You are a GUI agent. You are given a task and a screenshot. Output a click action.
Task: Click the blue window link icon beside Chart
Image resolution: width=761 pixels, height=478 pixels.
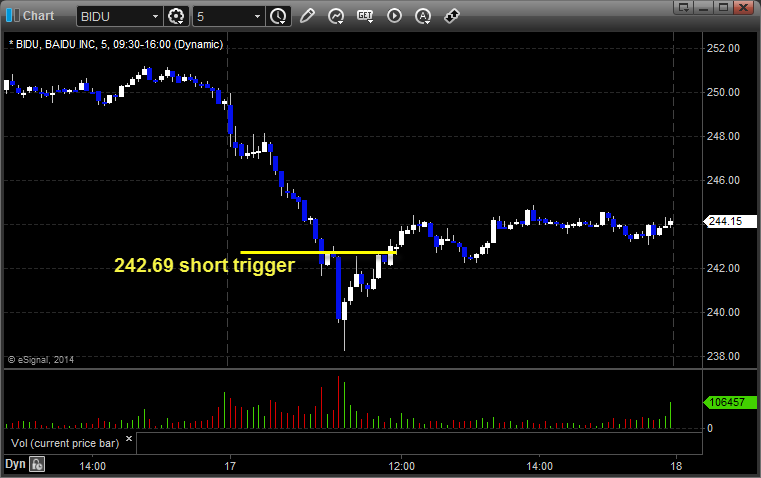coord(13,16)
